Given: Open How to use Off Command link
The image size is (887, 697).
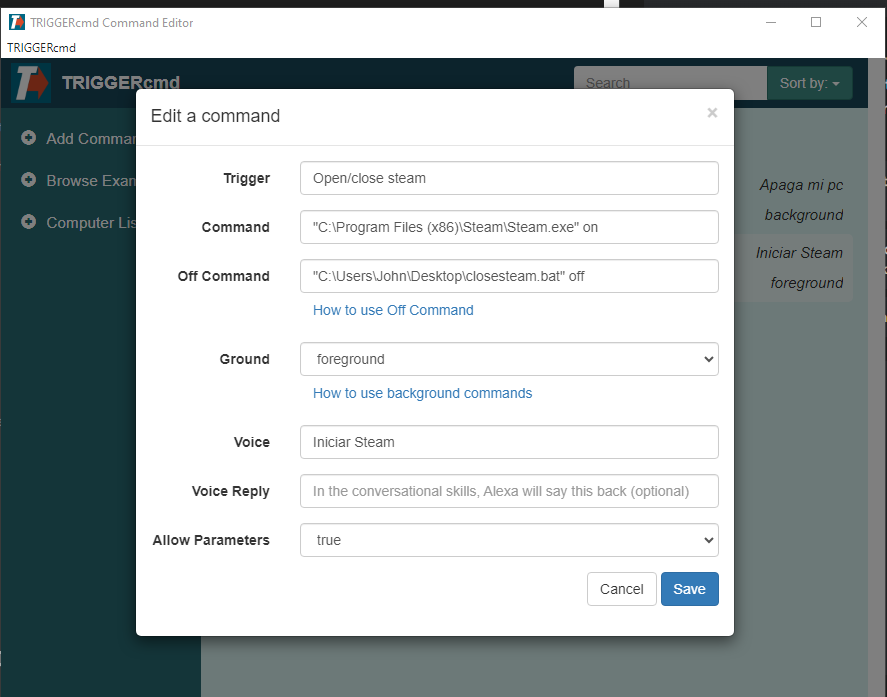Looking at the screenshot, I should tap(393, 310).
